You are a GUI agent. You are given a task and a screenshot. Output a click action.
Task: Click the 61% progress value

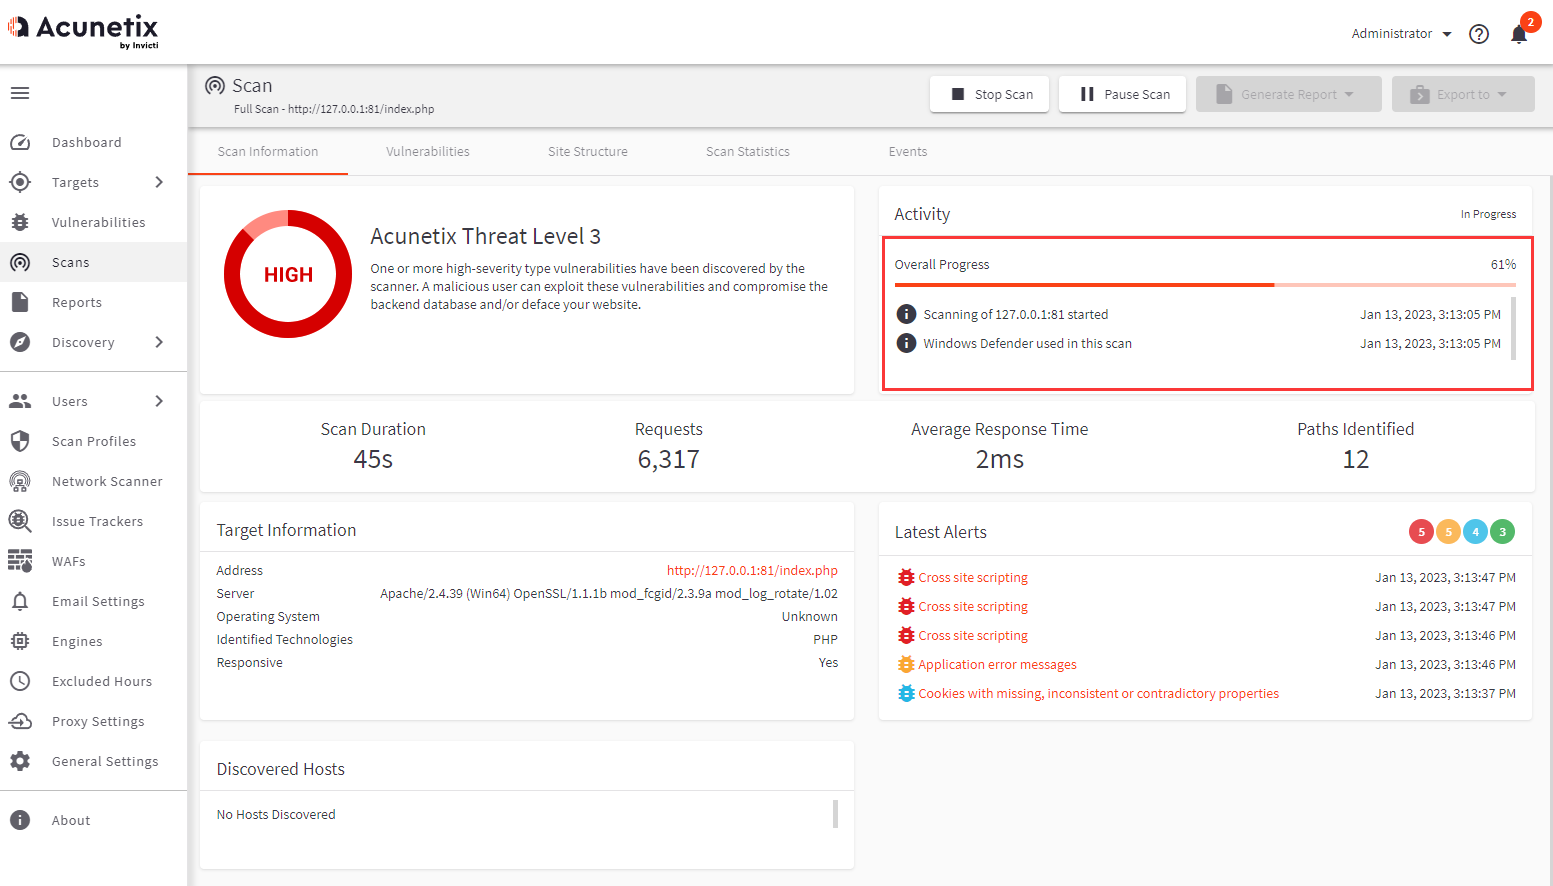point(1503,264)
